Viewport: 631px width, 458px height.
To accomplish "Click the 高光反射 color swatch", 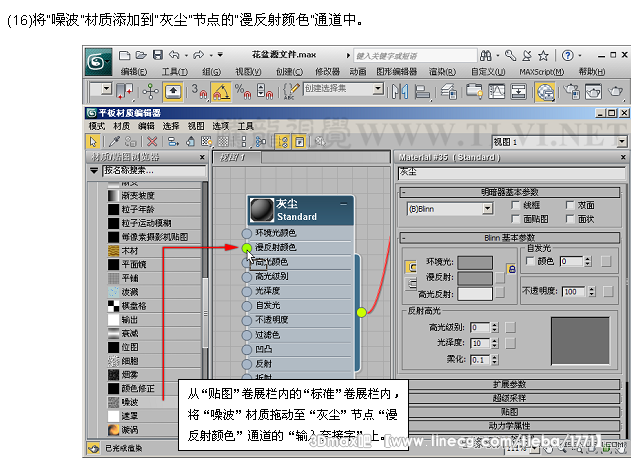I will 475,294.
